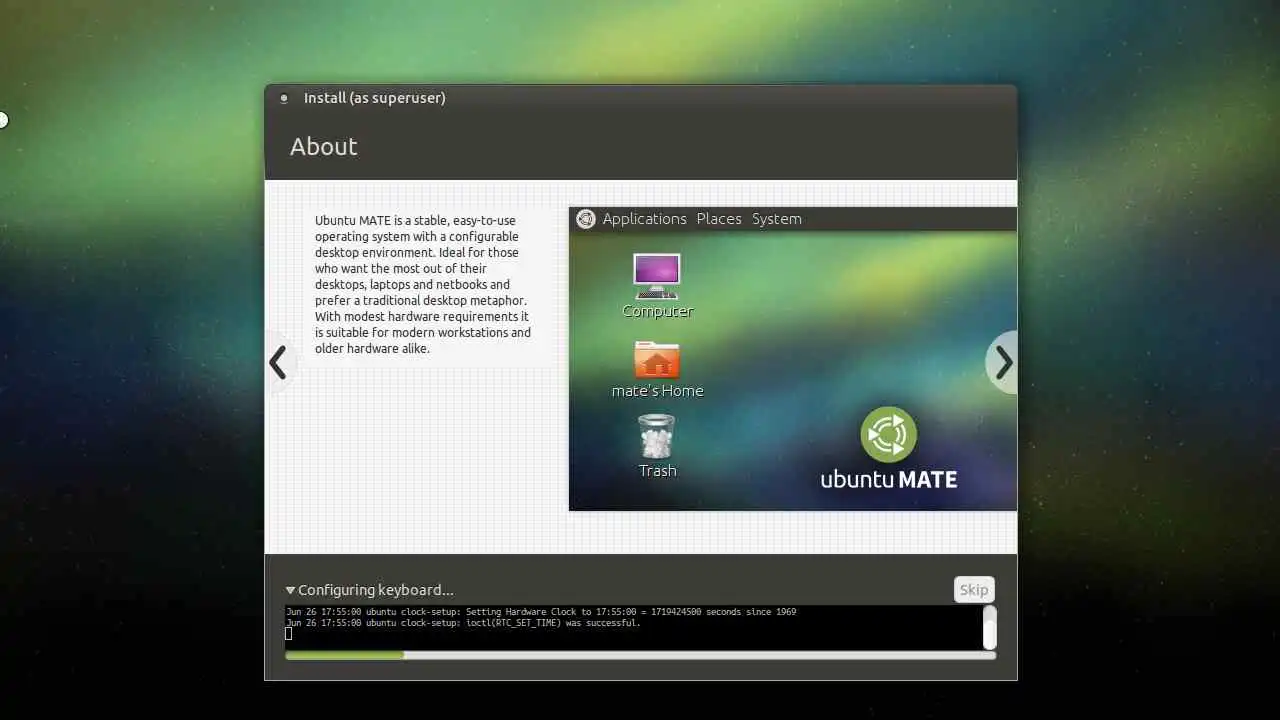Viewport: 1280px width, 720px height.
Task: Open the Places menu in the slideshow
Action: (x=719, y=219)
